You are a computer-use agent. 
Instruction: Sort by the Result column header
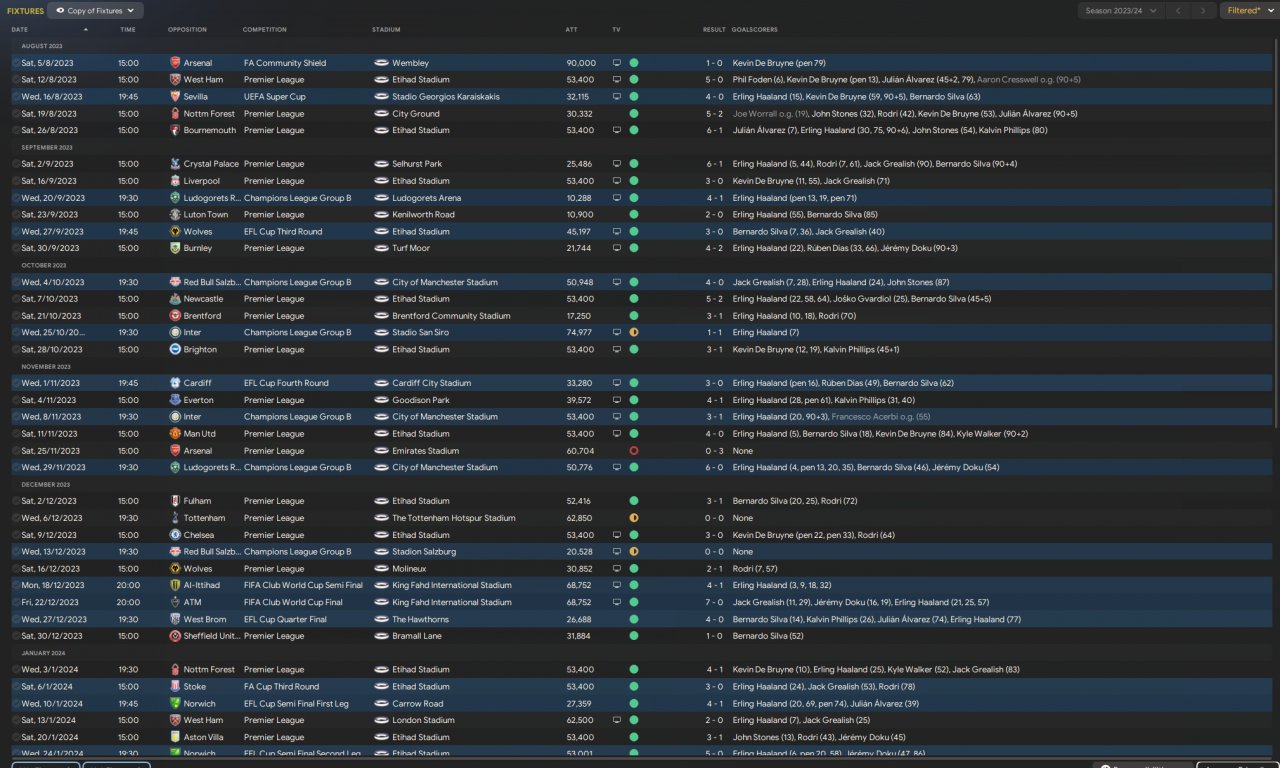[x=714, y=30]
